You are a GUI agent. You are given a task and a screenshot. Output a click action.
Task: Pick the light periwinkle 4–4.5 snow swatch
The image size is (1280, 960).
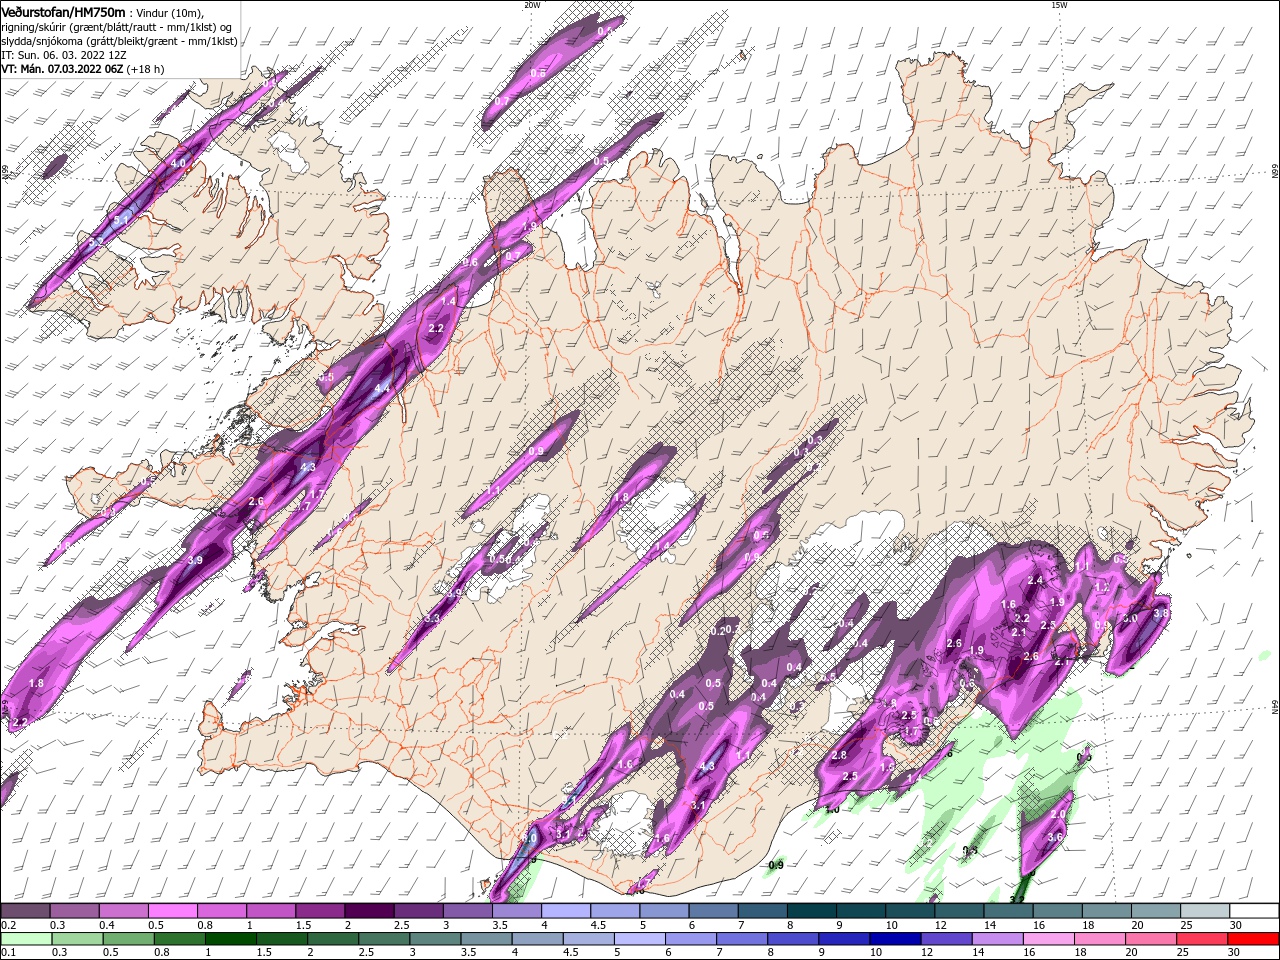pyautogui.click(x=566, y=911)
